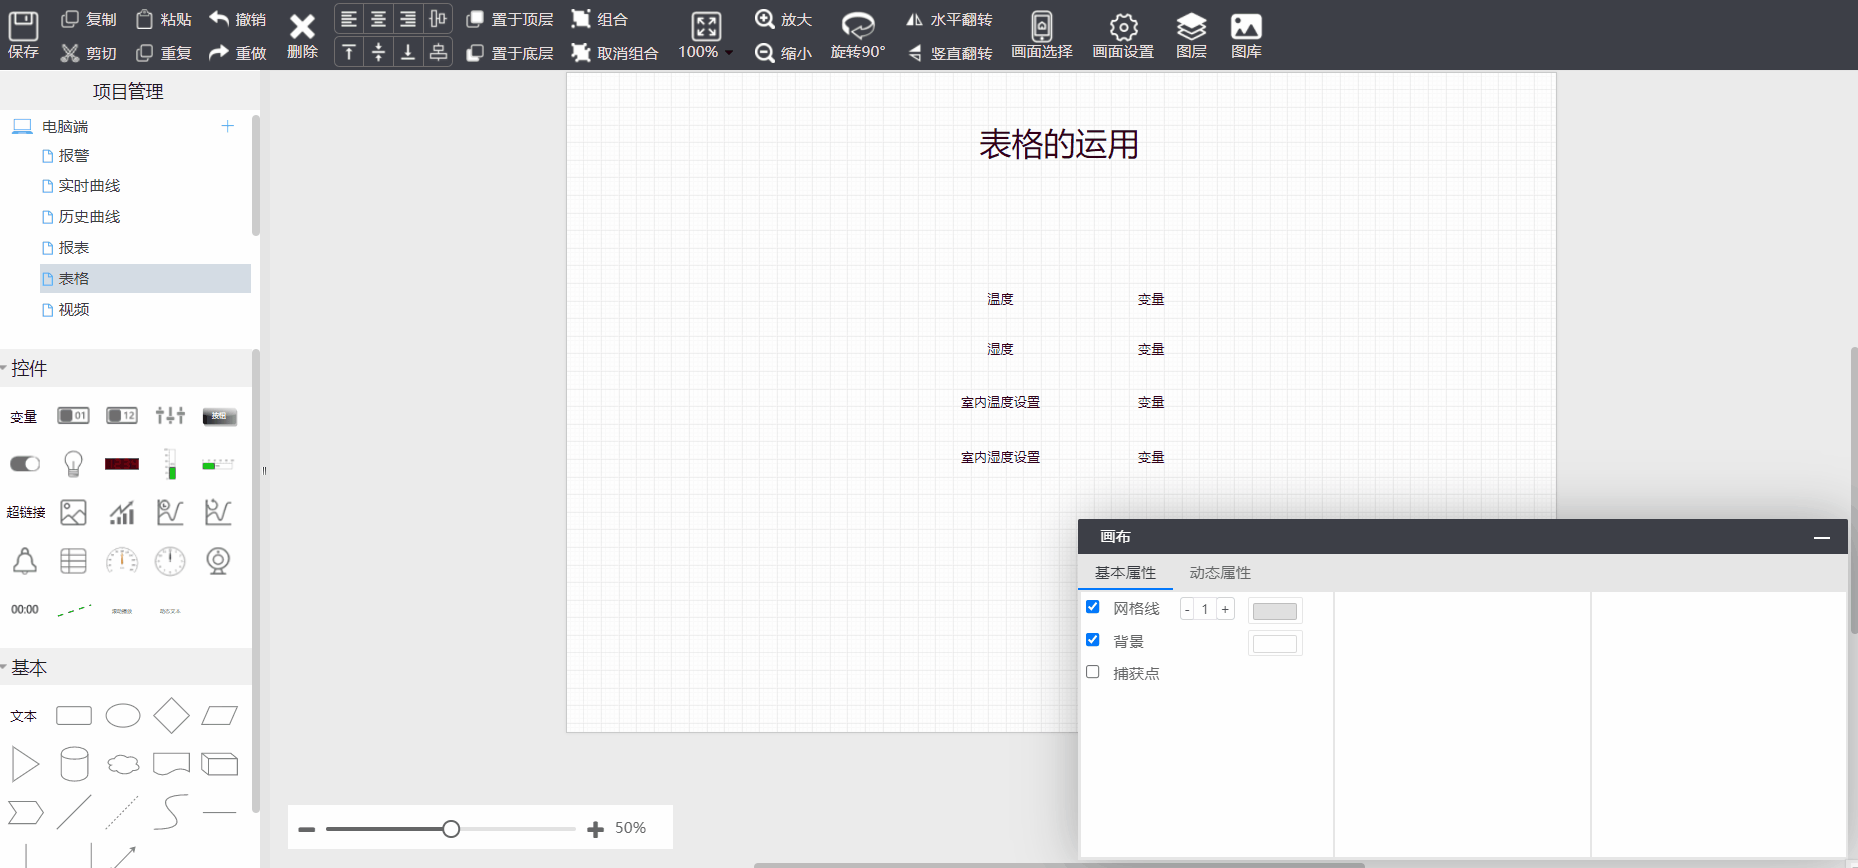The image size is (1858, 868).
Task: Increase grid size with plus stepper
Action: pyautogui.click(x=1225, y=609)
